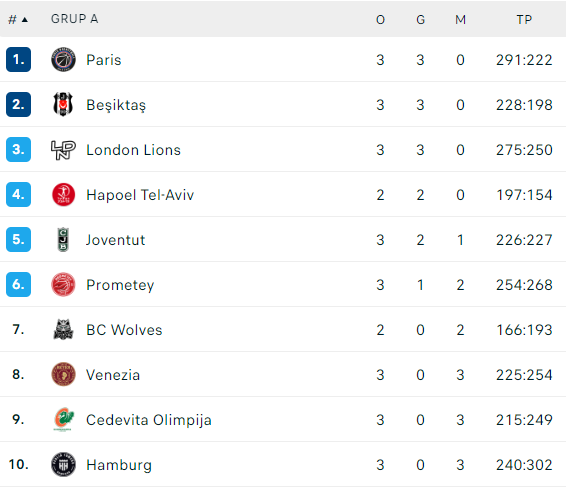
Task: Click the GRUP A header label
Action: coord(74,19)
